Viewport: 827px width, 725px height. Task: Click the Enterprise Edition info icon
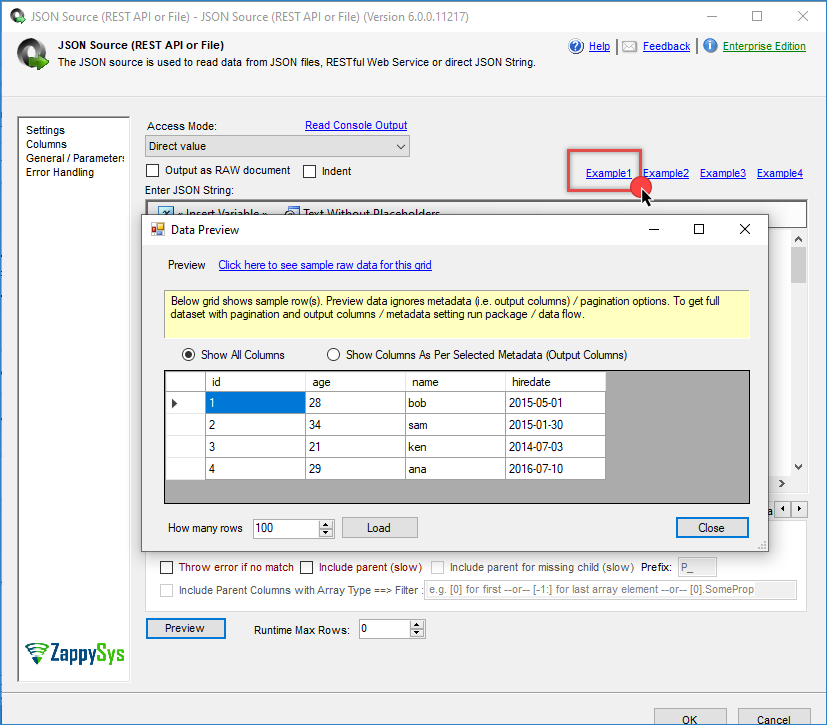click(710, 46)
